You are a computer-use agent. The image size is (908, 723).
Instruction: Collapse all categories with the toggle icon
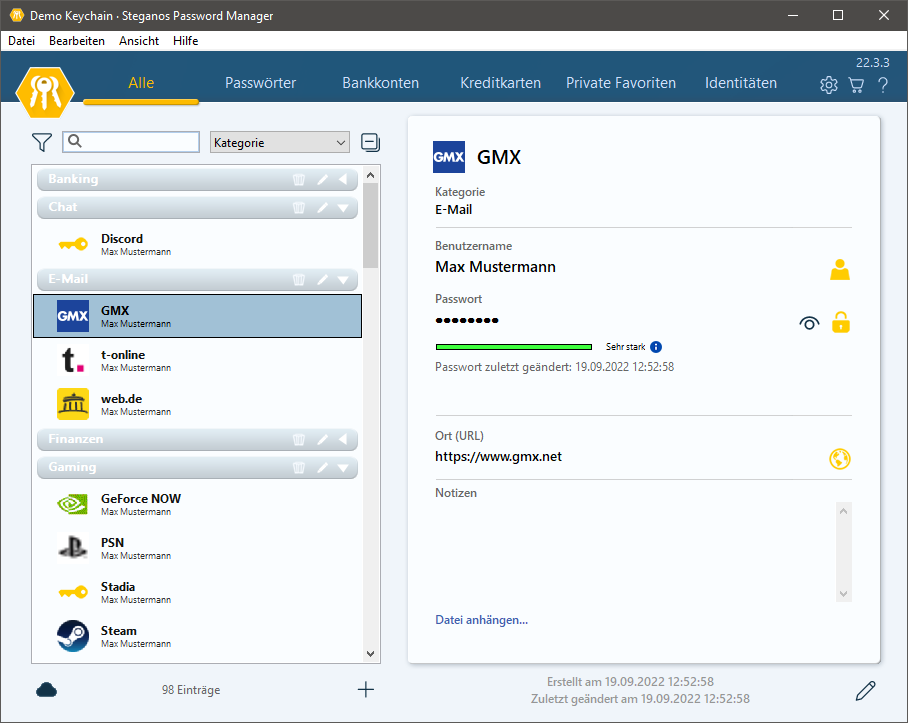tap(370, 142)
